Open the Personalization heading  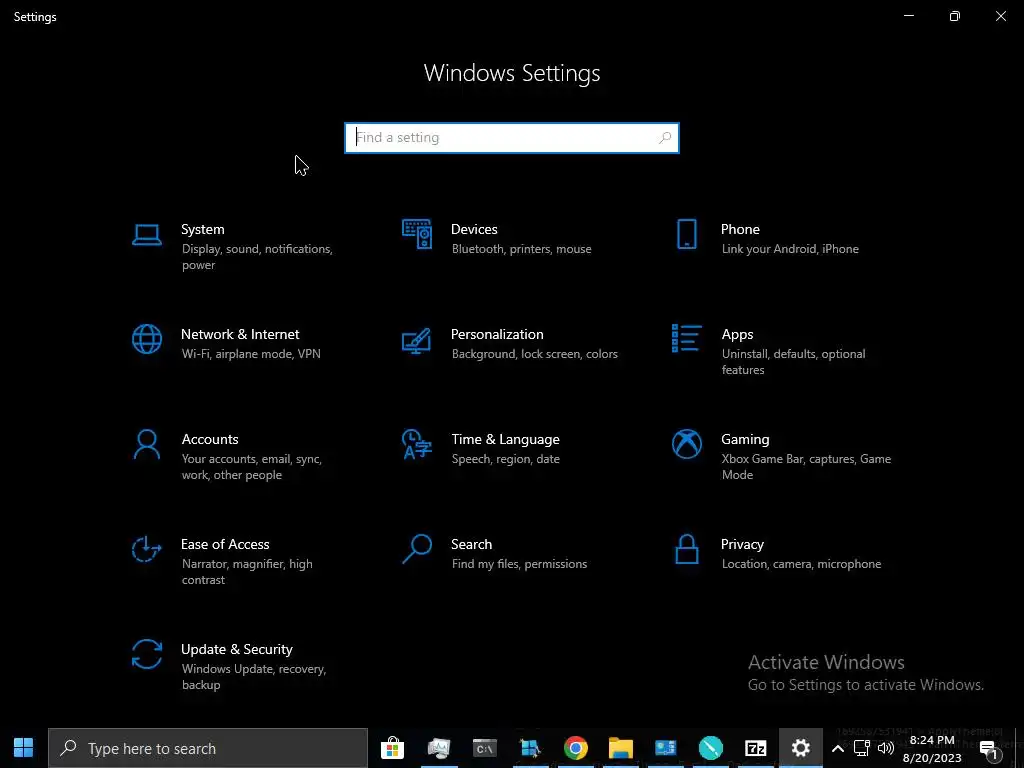tap(497, 334)
